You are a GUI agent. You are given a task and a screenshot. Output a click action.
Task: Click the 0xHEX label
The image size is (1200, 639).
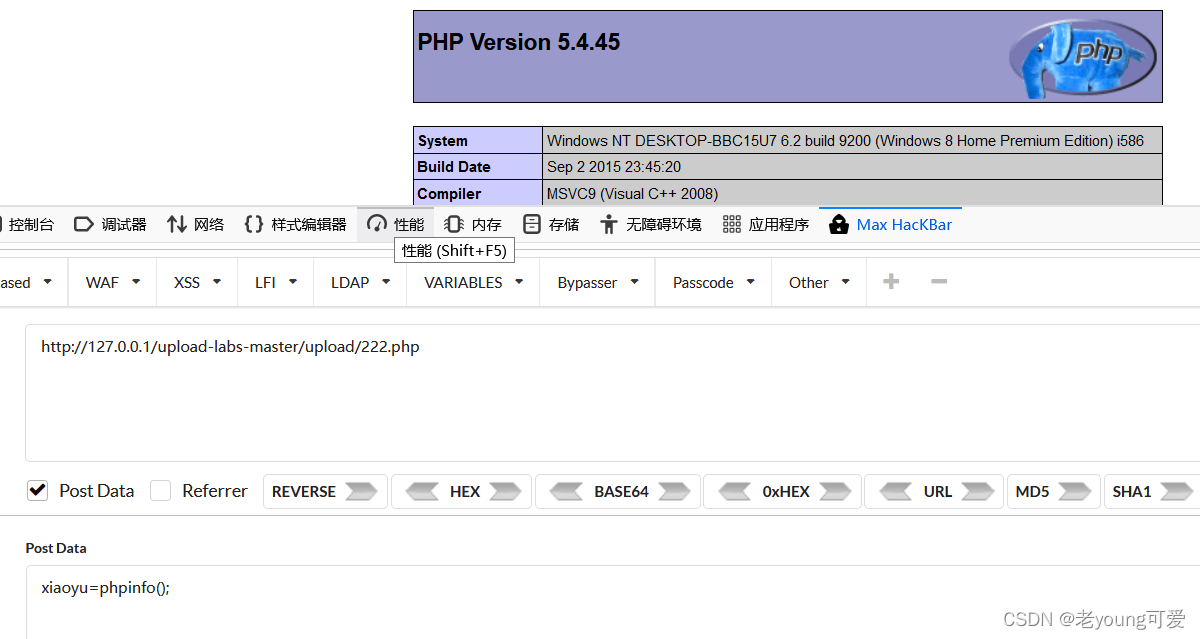coord(786,491)
